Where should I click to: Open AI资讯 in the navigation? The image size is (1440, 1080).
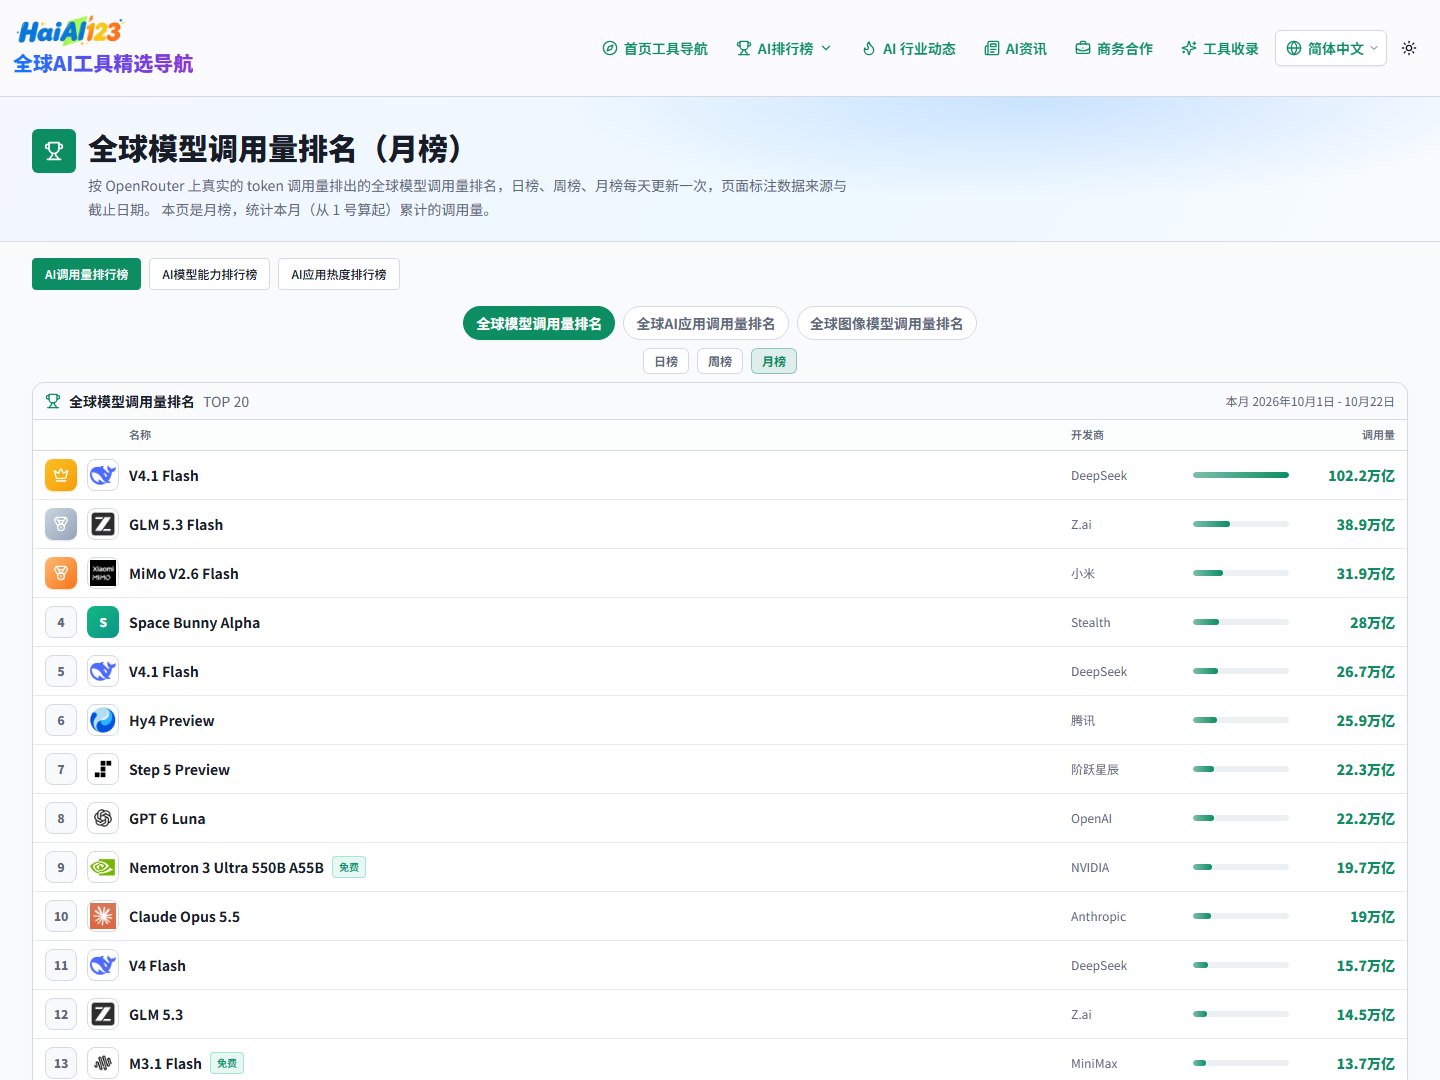click(x=1016, y=48)
